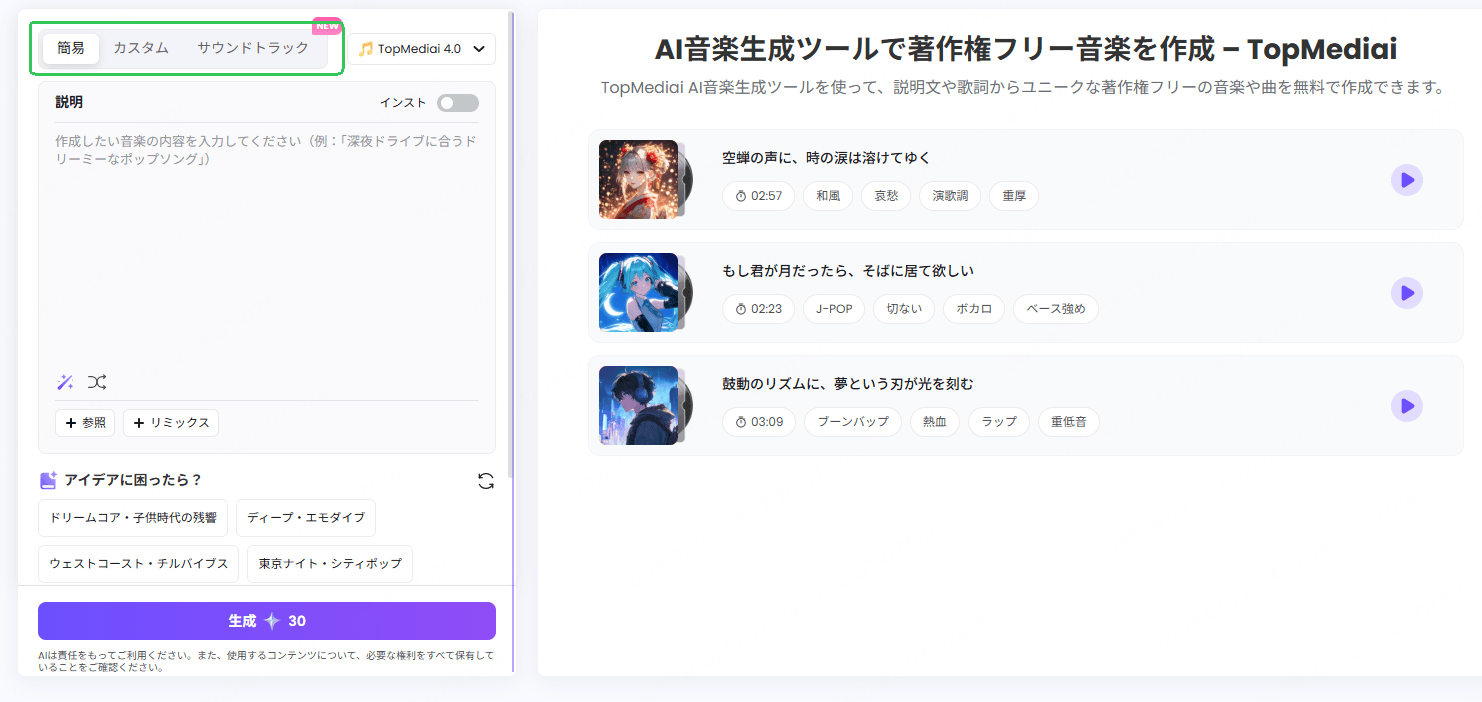Open the TopMediai 4.0 model dropdown

tap(422, 49)
